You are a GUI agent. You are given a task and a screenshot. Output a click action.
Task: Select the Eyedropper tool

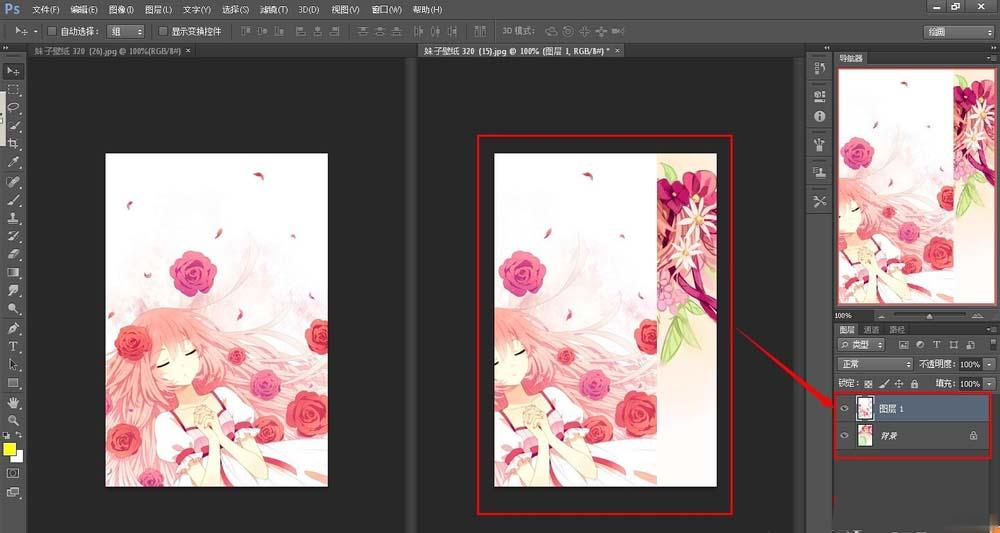coord(14,162)
